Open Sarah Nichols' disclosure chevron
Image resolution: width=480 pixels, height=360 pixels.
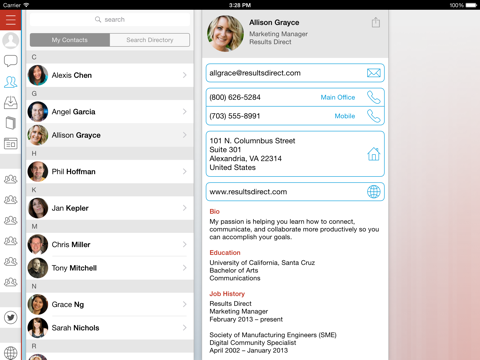click(x=184, y=328)
